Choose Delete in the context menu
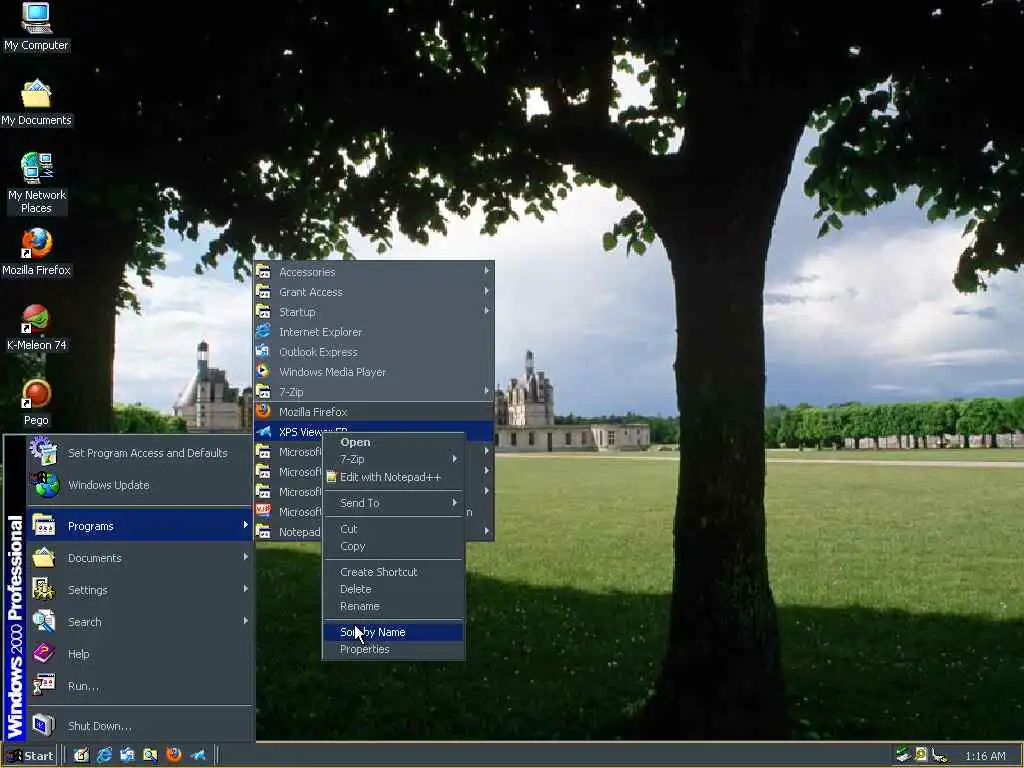 [x=393, y=589]
